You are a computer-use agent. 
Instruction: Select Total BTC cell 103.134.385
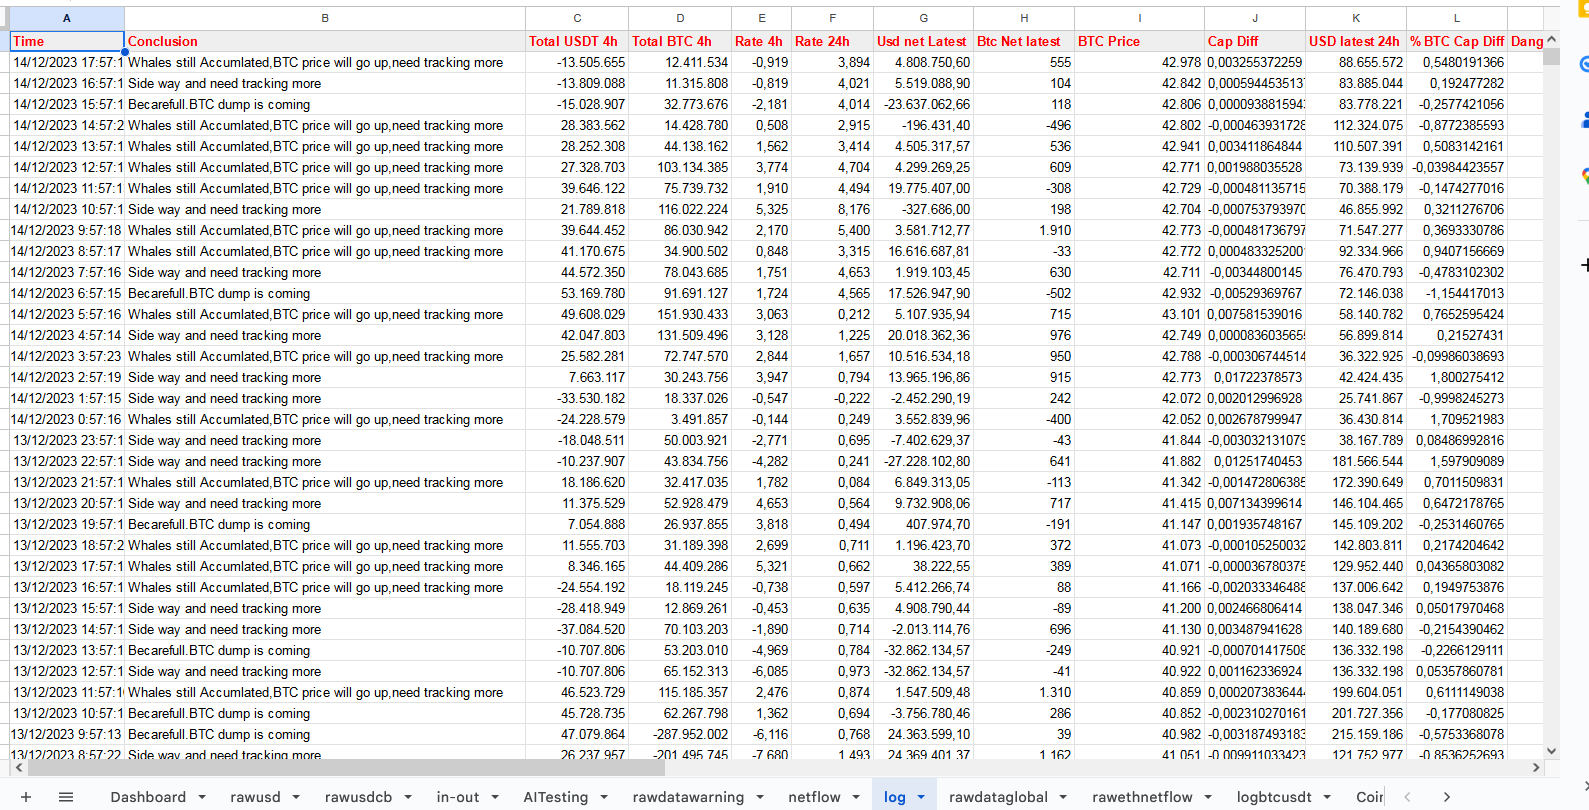click(680, 167)
